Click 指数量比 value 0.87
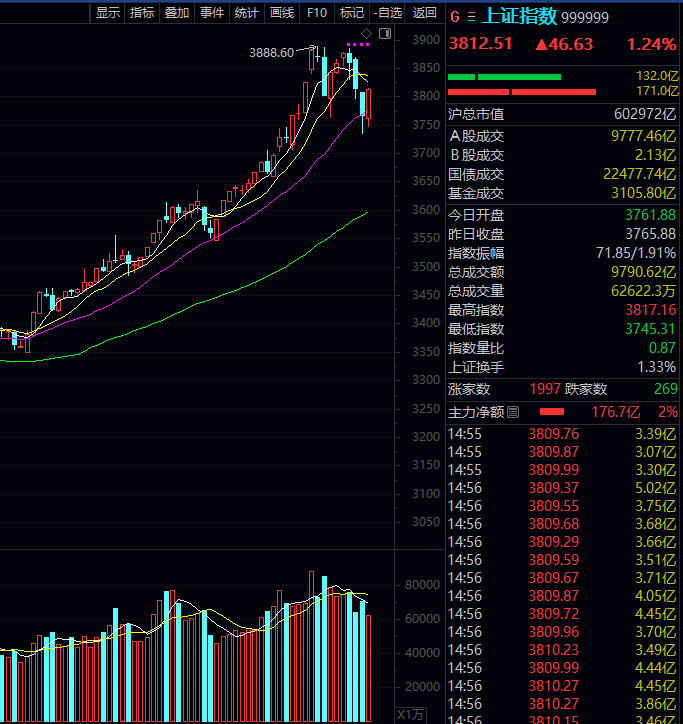Screen dimensions: 683x724 [662, 348]
